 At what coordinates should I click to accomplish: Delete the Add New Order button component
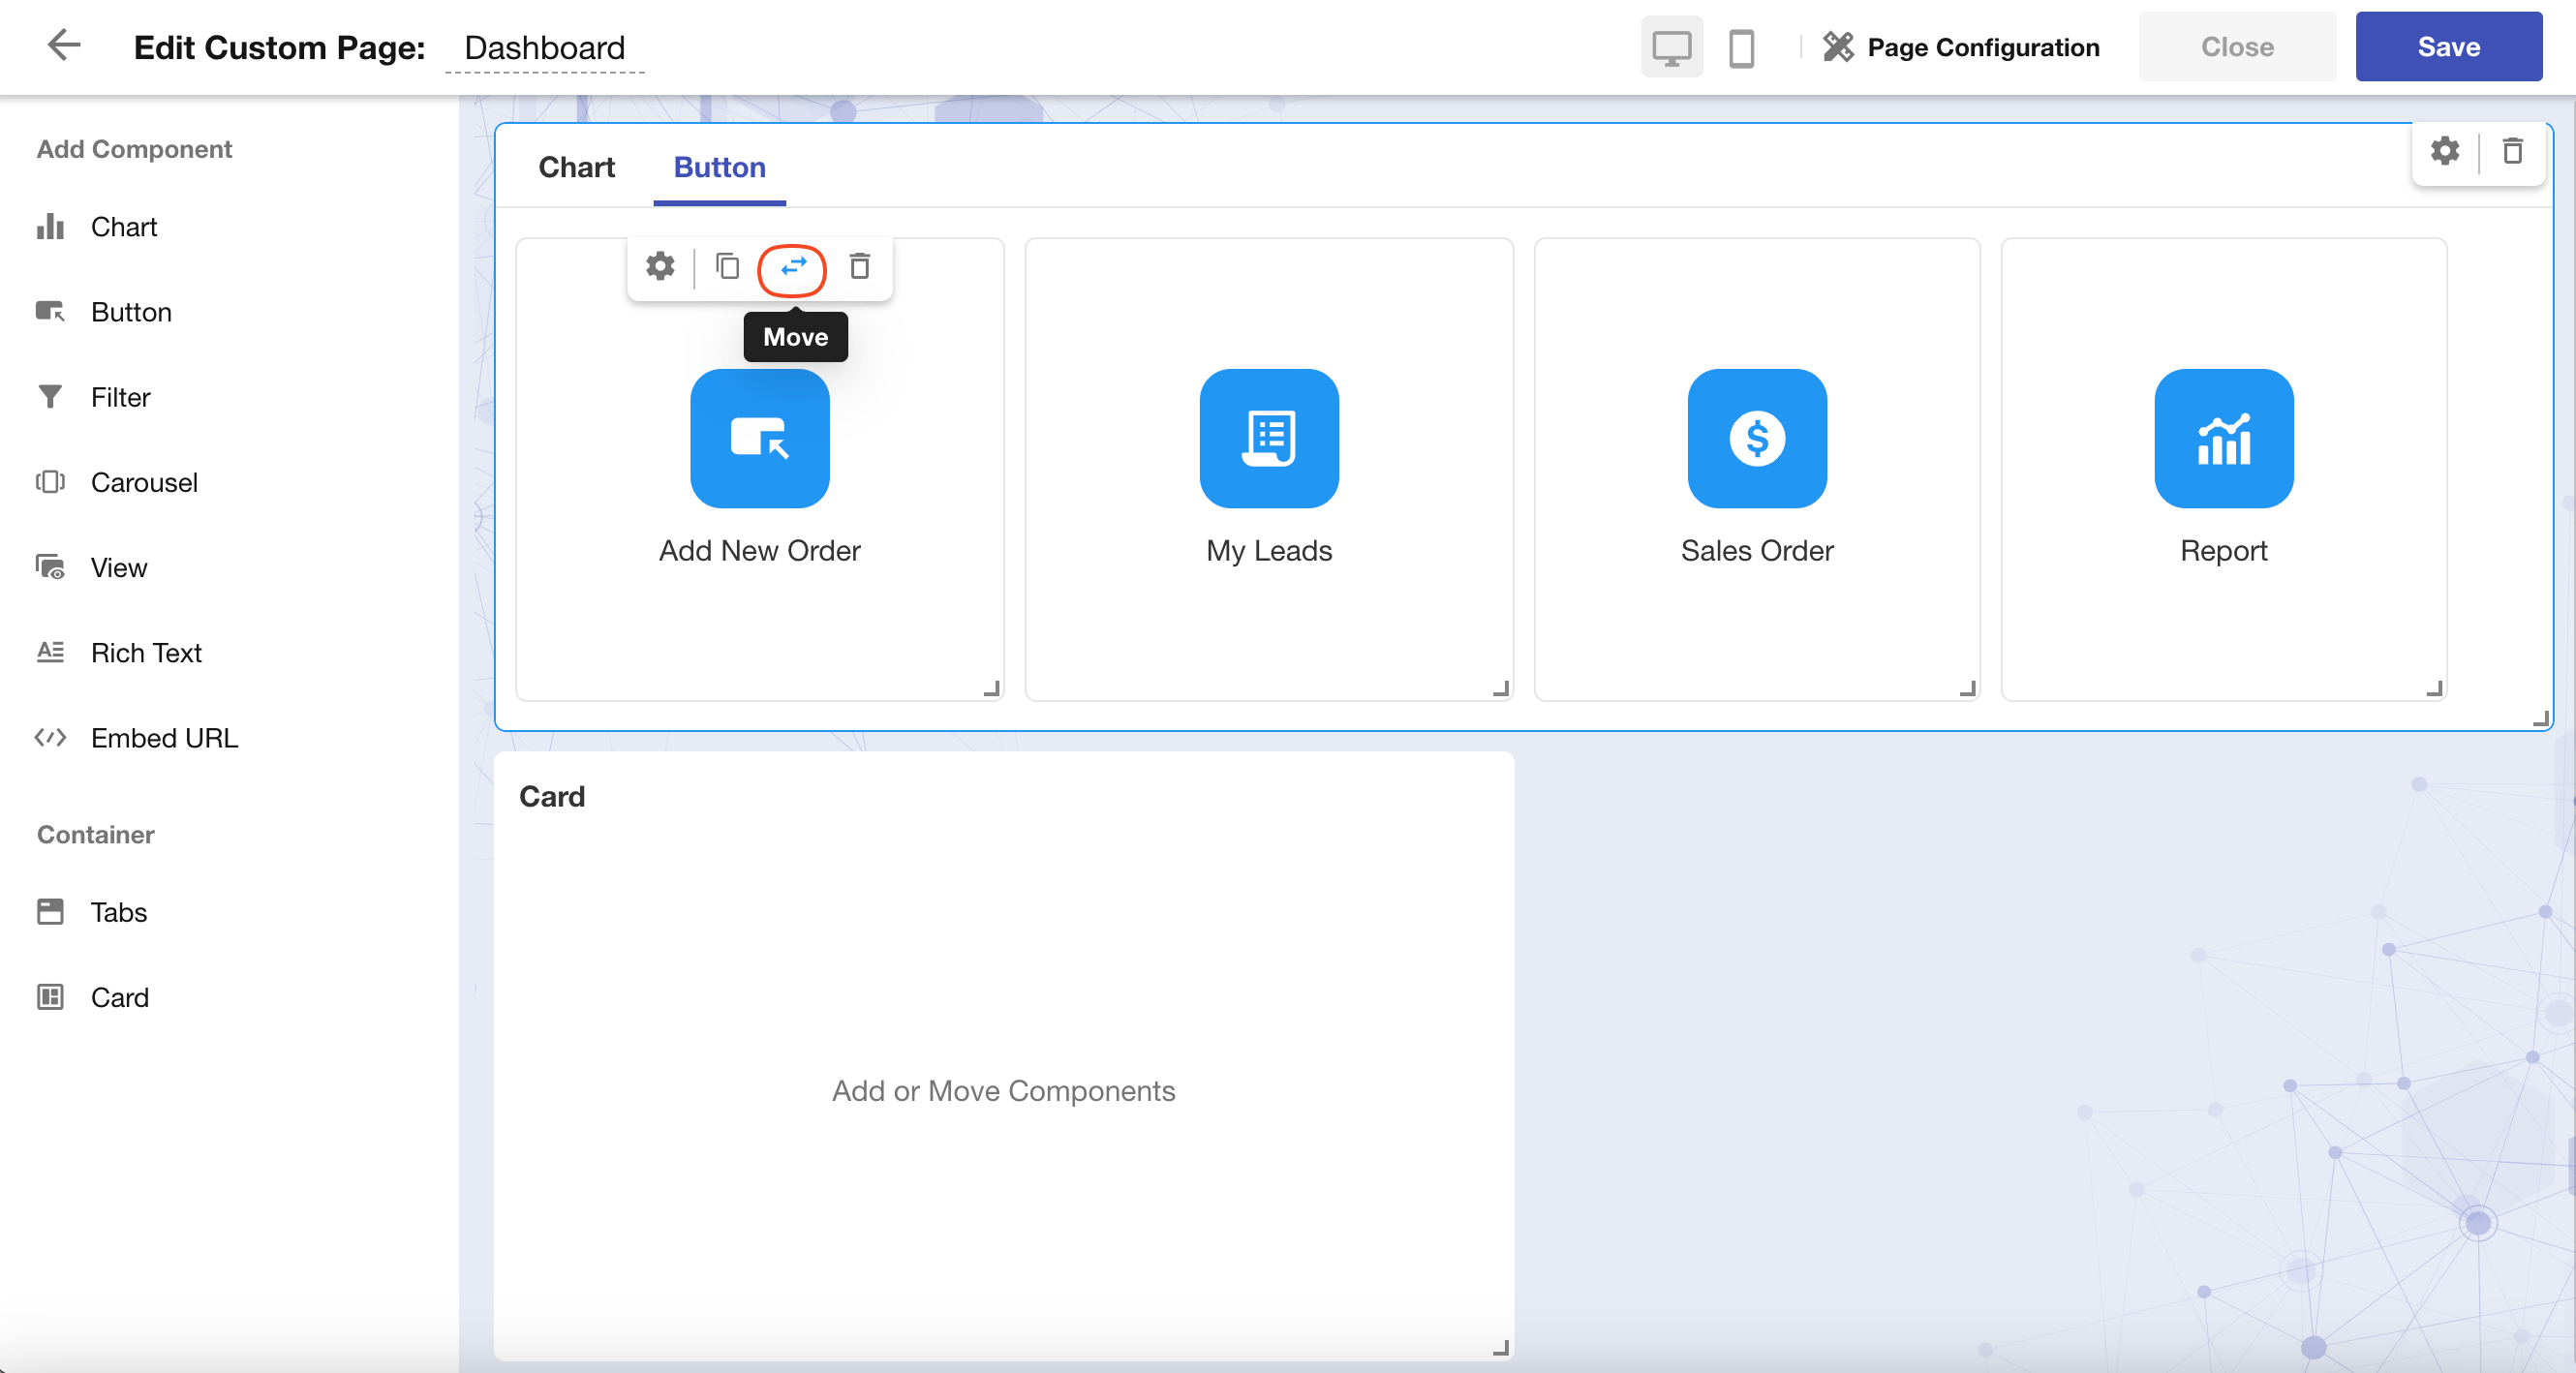(x=859, y=266)
